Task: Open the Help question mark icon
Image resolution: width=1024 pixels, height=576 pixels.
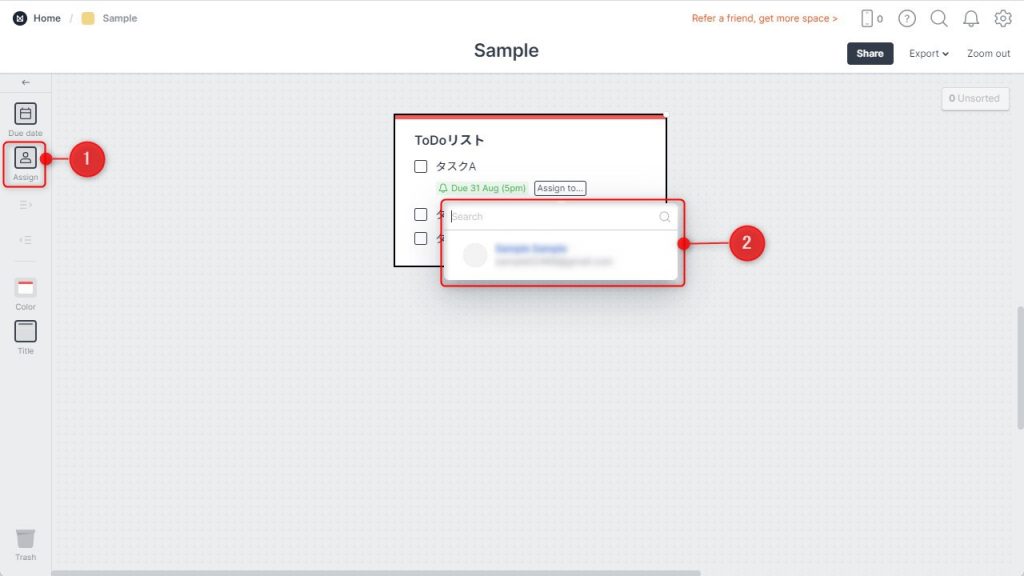Action: (906, 18)
